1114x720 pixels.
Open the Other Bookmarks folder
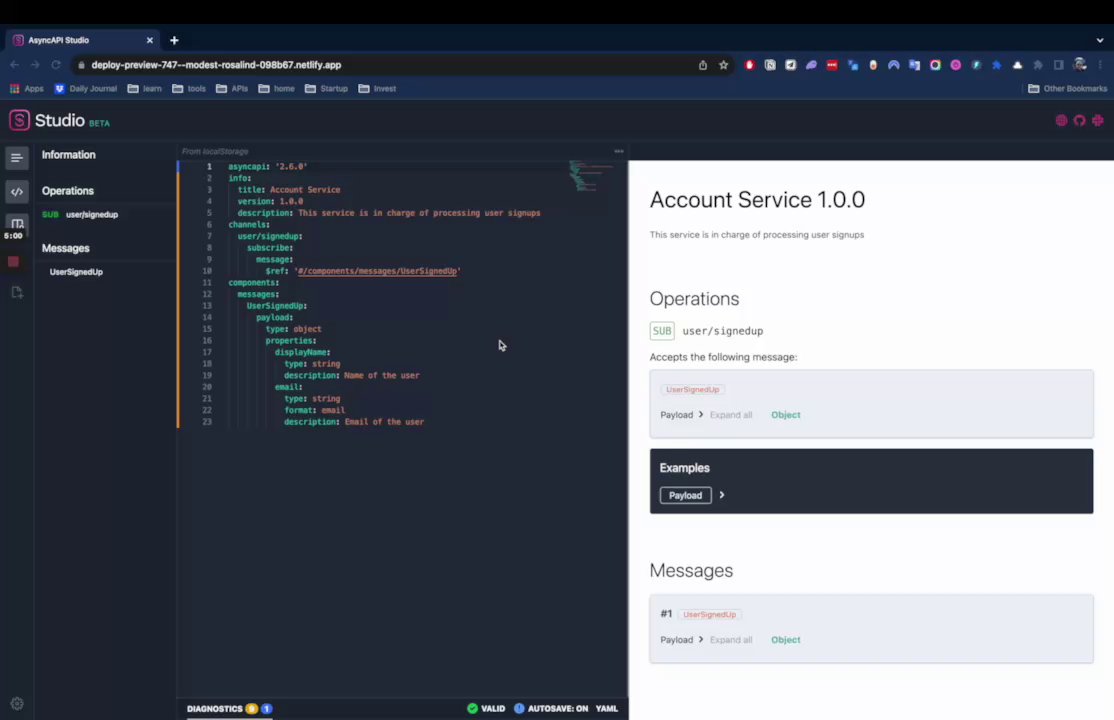point(1067,89)
